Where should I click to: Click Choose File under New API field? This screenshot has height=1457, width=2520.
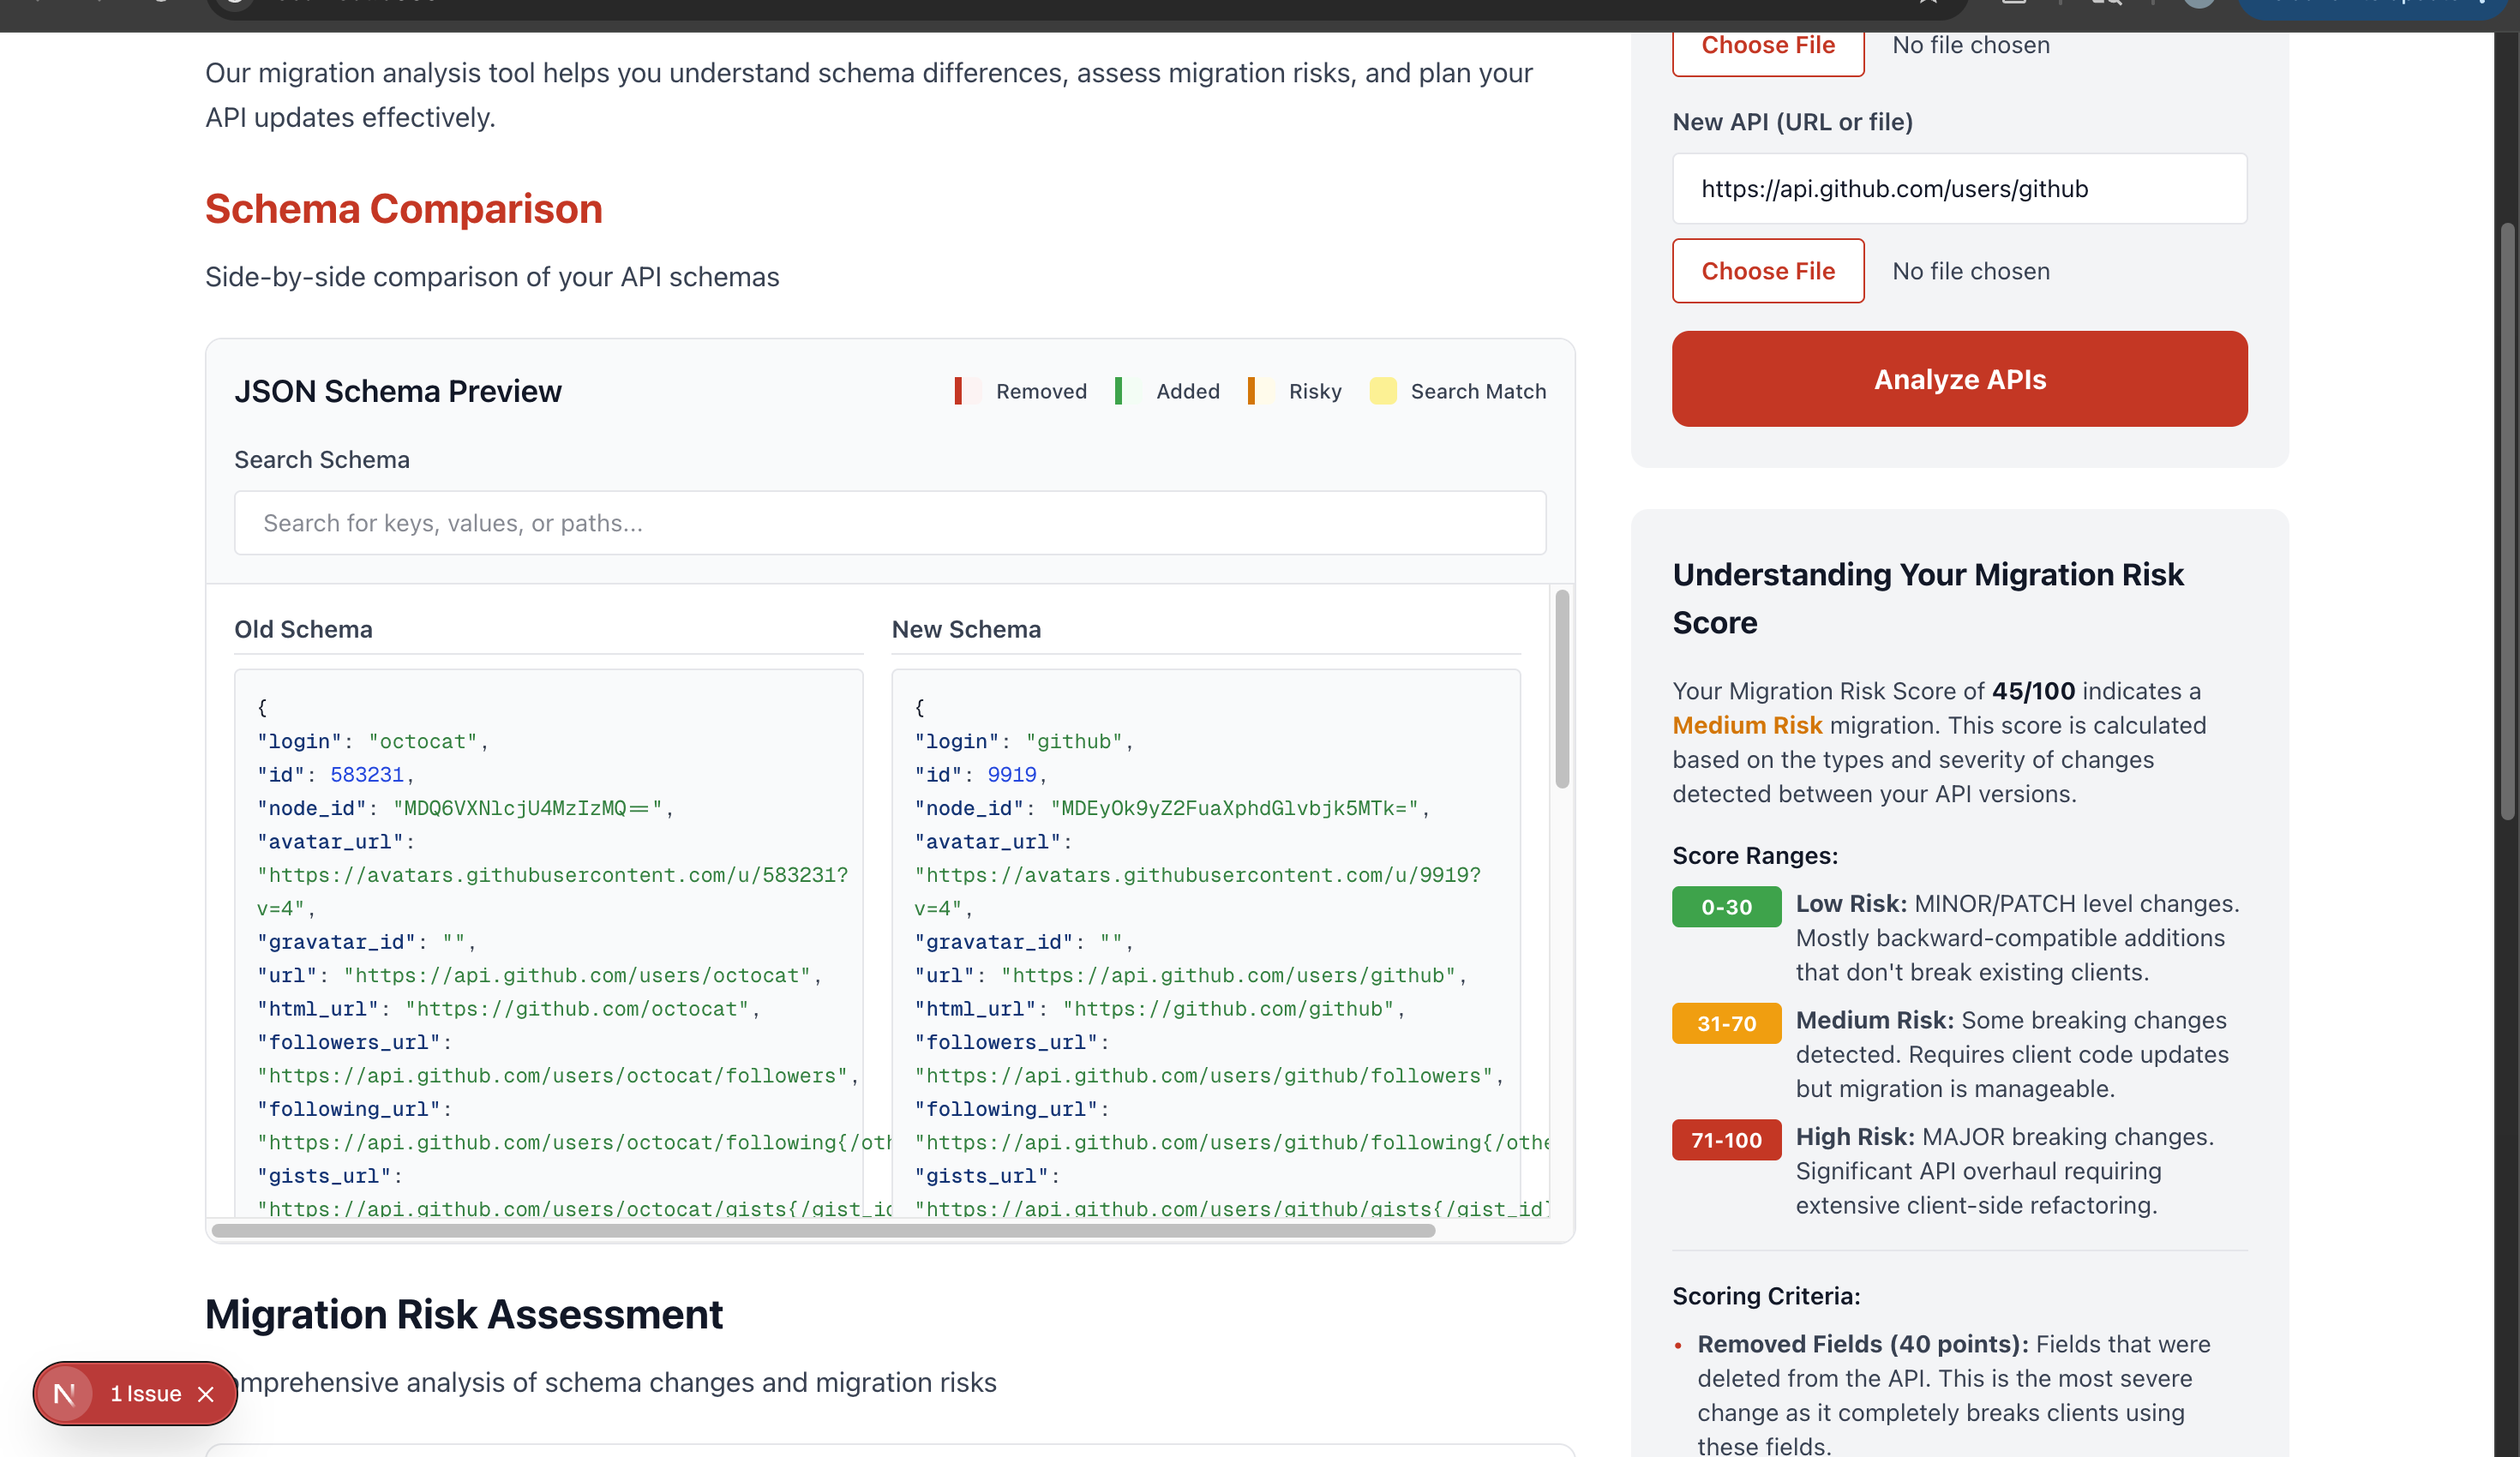coord(1767,271)
